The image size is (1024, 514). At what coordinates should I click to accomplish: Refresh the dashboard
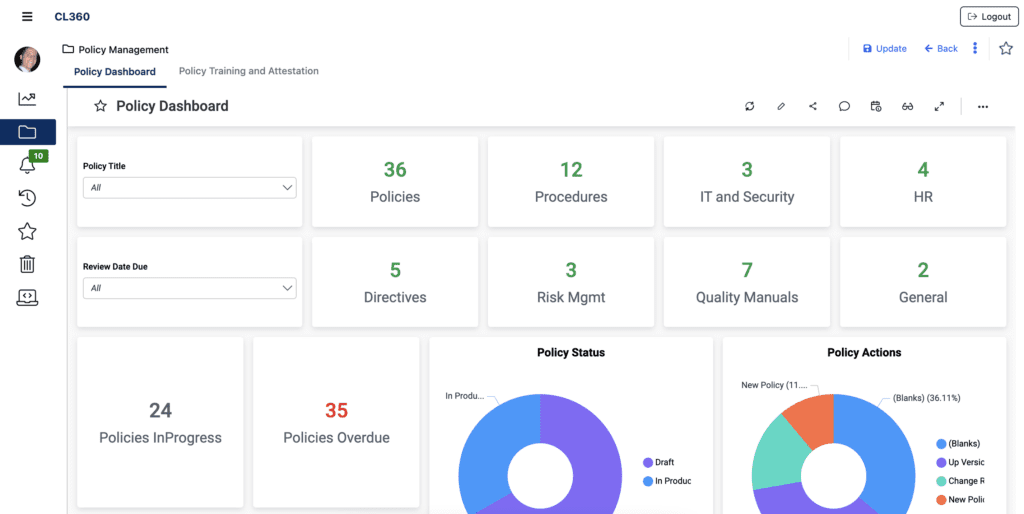tap(750, 106)
